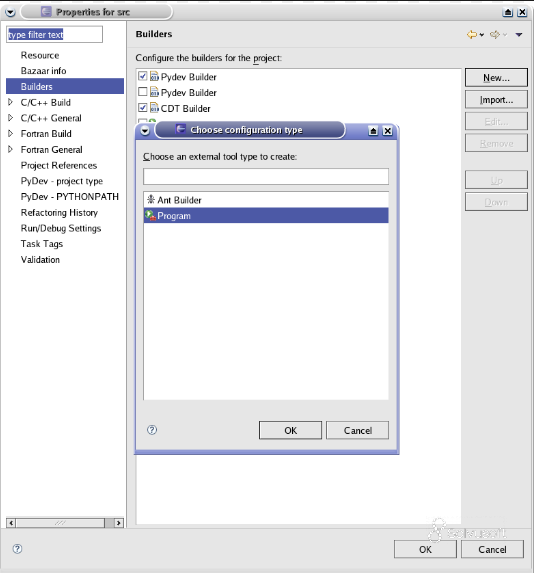The width and height of the screenshot is (534, 573).
Task: Open the Properties window menu icon
Action: click(10, 12)
